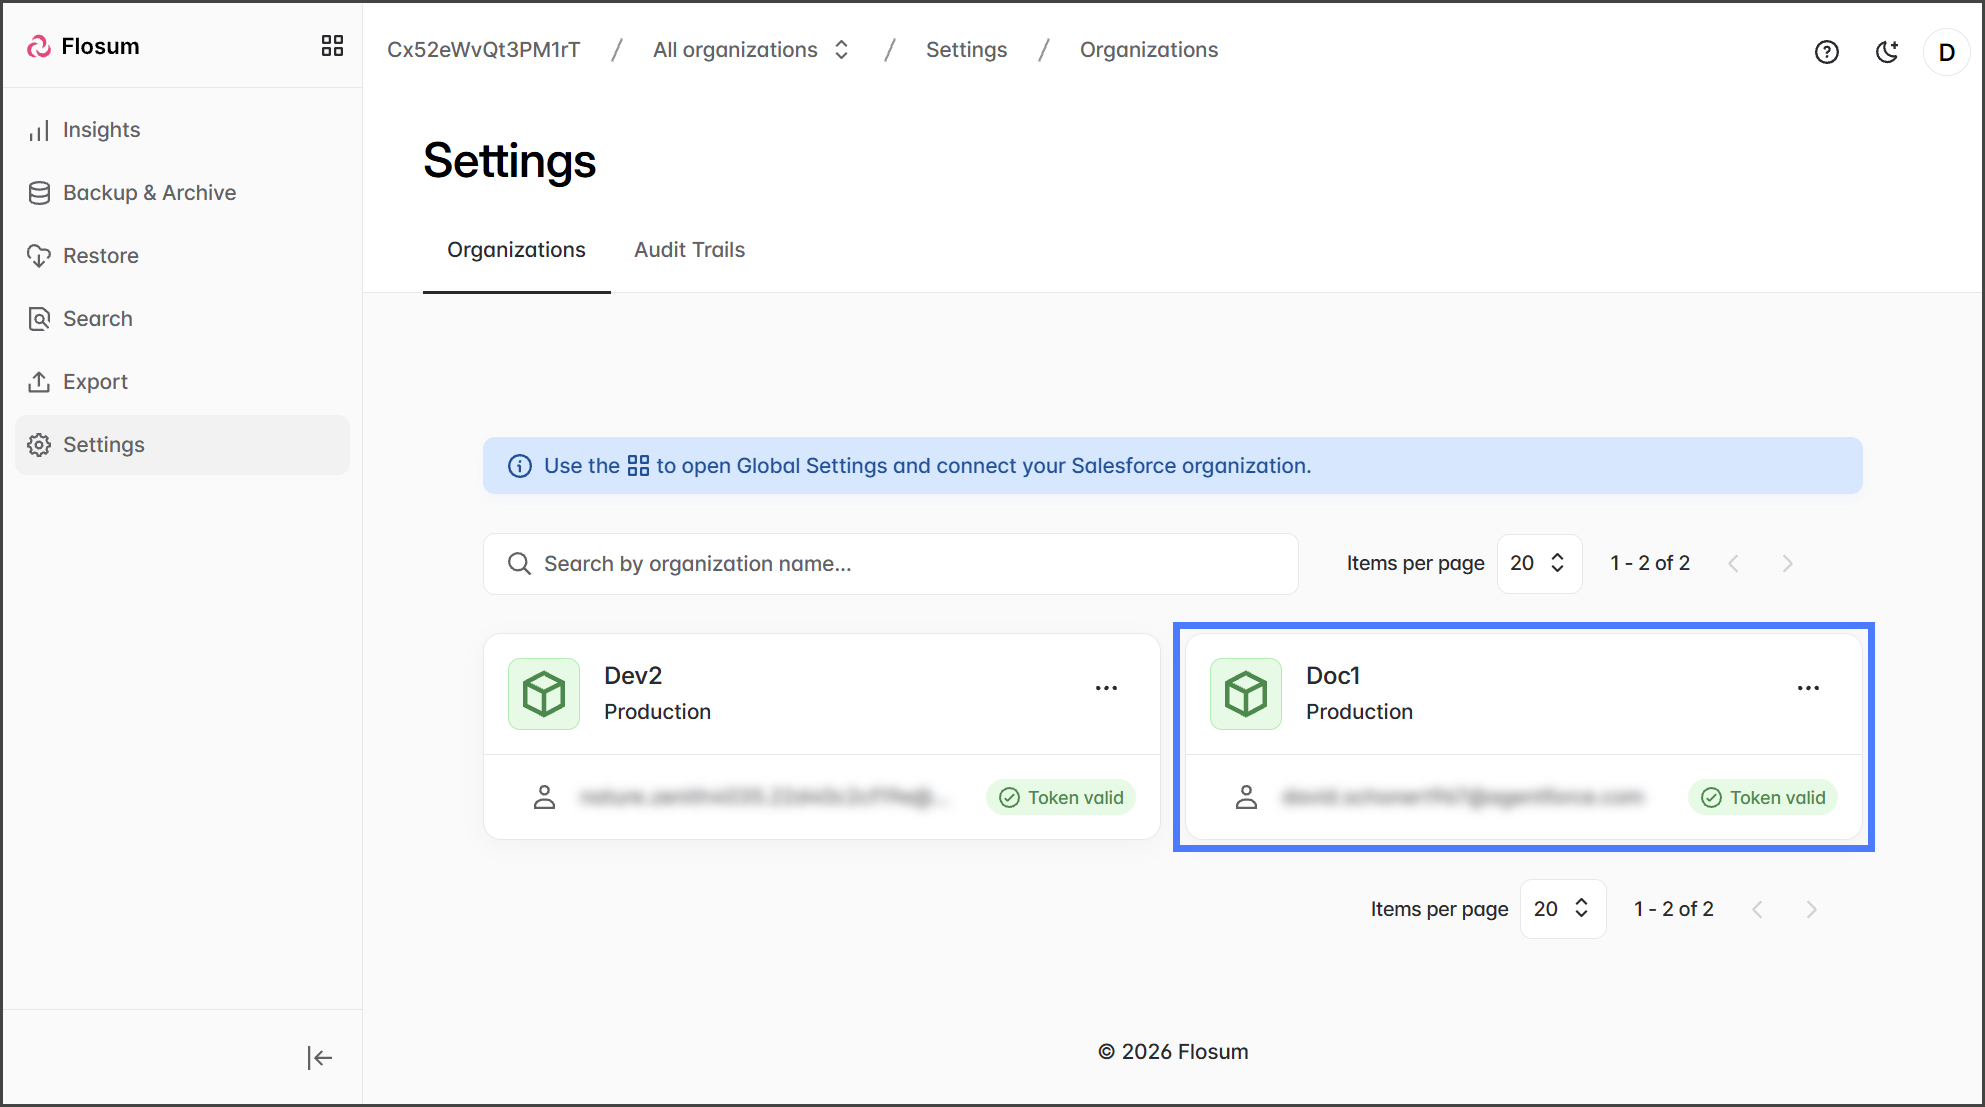Open Doc1 three-dot options menu
Viewport: 1985px width, 1107px height.
pos(1808,688)
